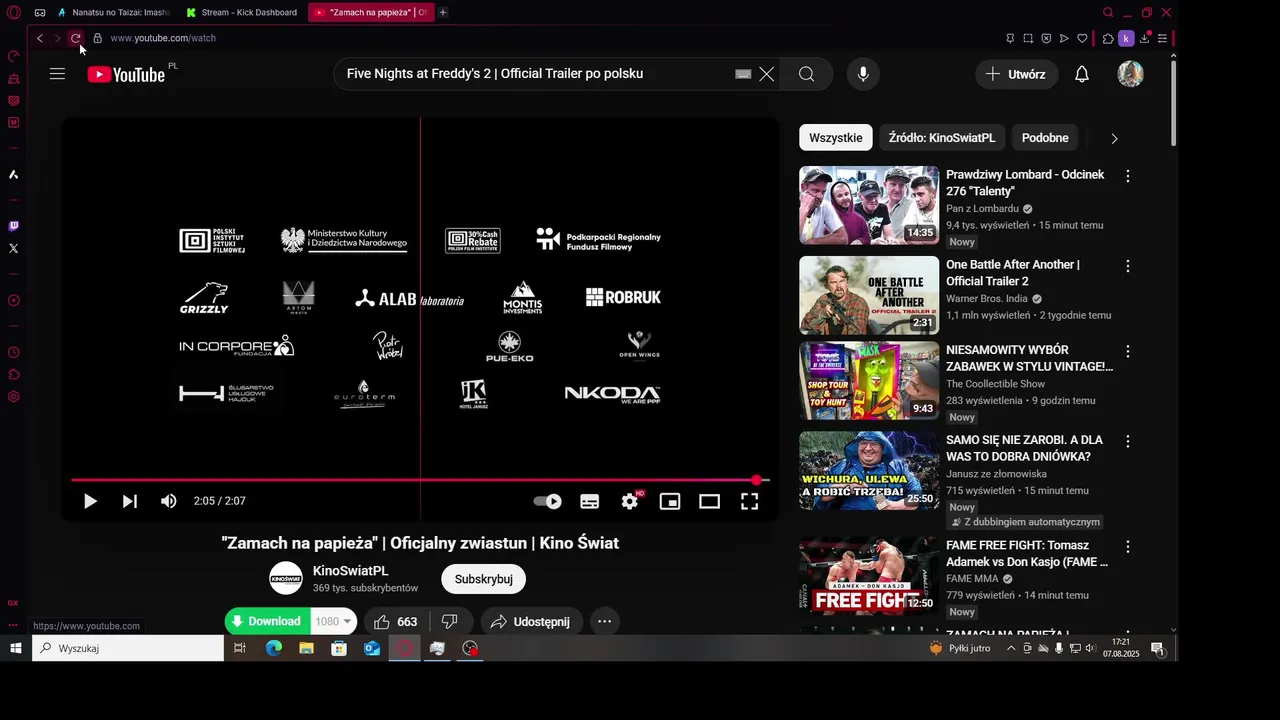
Task: Skip to the next video
Action: 130,501
